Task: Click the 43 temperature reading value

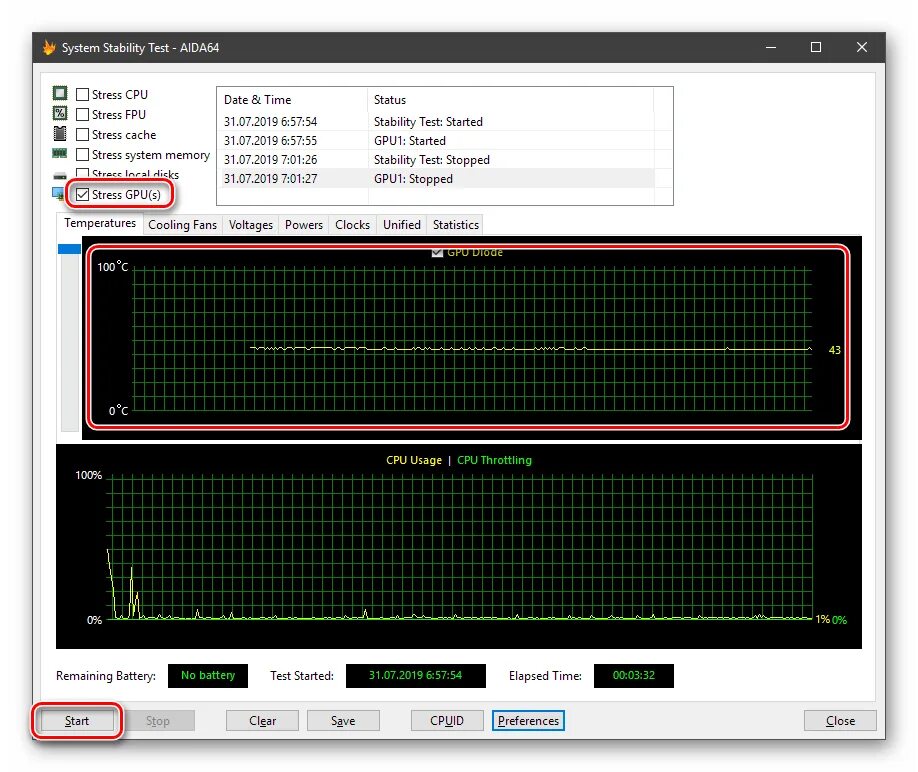Action: pyautogui.click(x=835, y=350)
